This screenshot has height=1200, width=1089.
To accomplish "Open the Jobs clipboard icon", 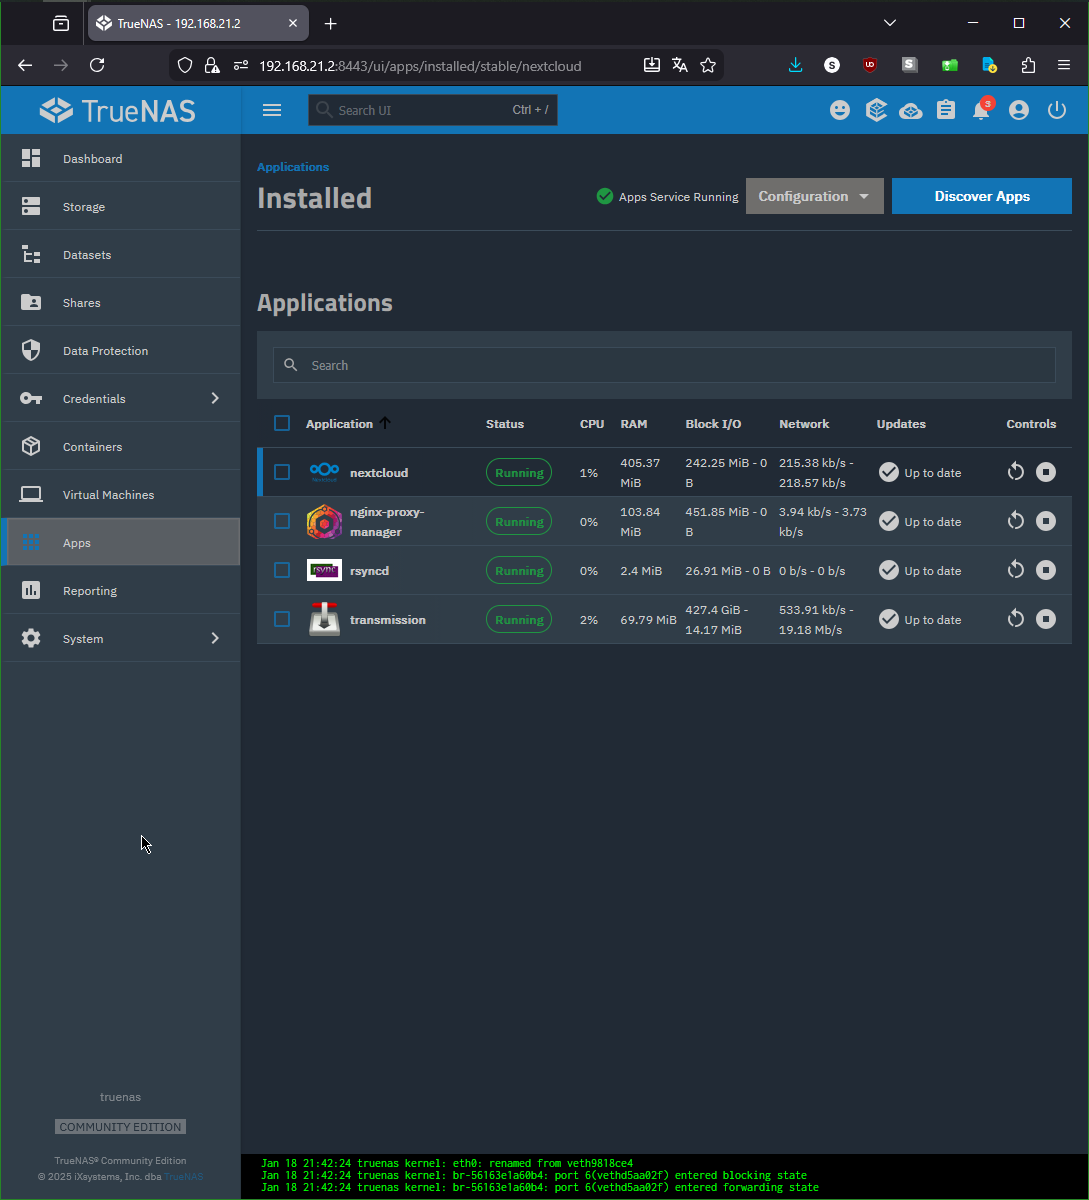I will click(x=946, y=110).
